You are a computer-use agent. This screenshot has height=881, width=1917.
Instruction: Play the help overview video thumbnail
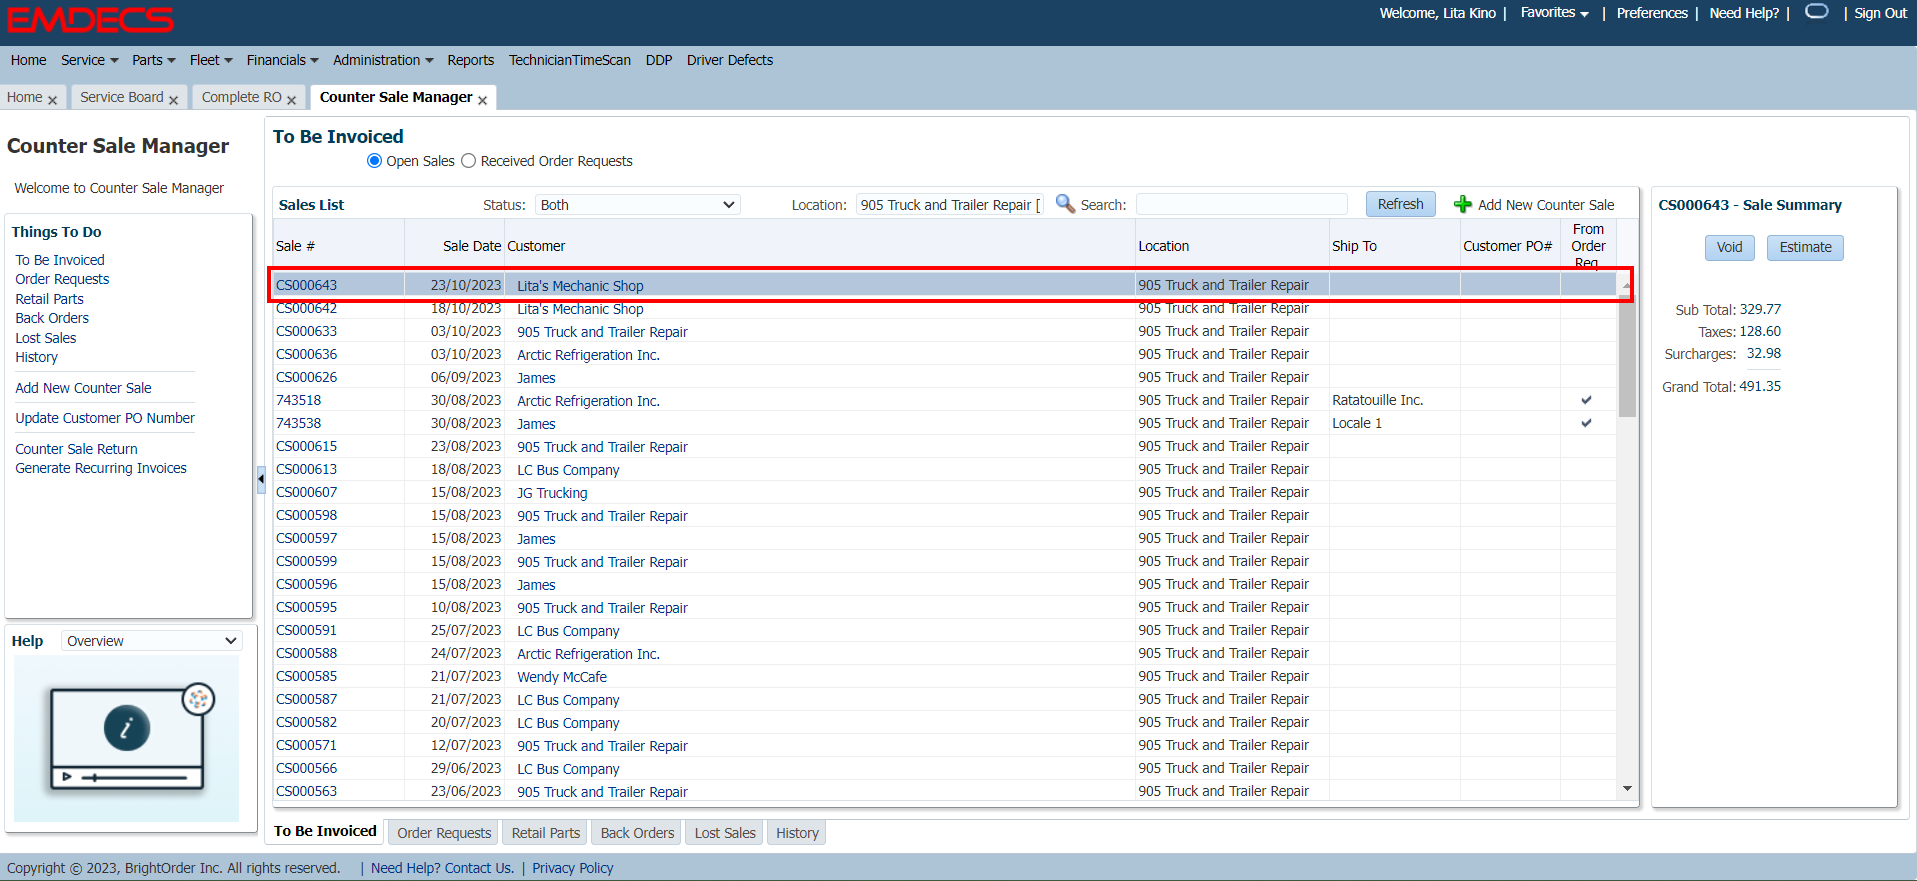click(x=127, y=729)
